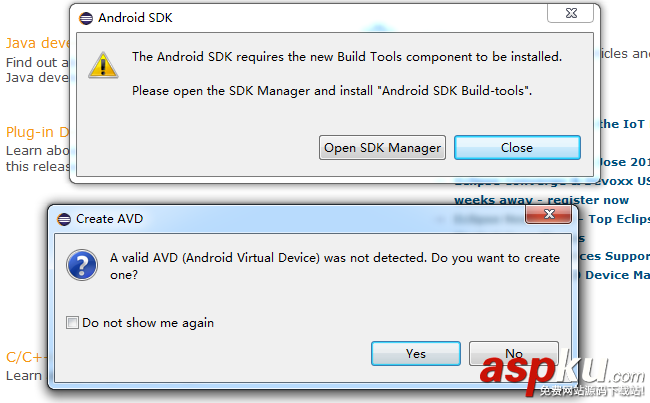The width and height of the screenshot is (650, 403).
Task: Dismiss the Android SDK warning with Close
Action: tap(516, 148)
